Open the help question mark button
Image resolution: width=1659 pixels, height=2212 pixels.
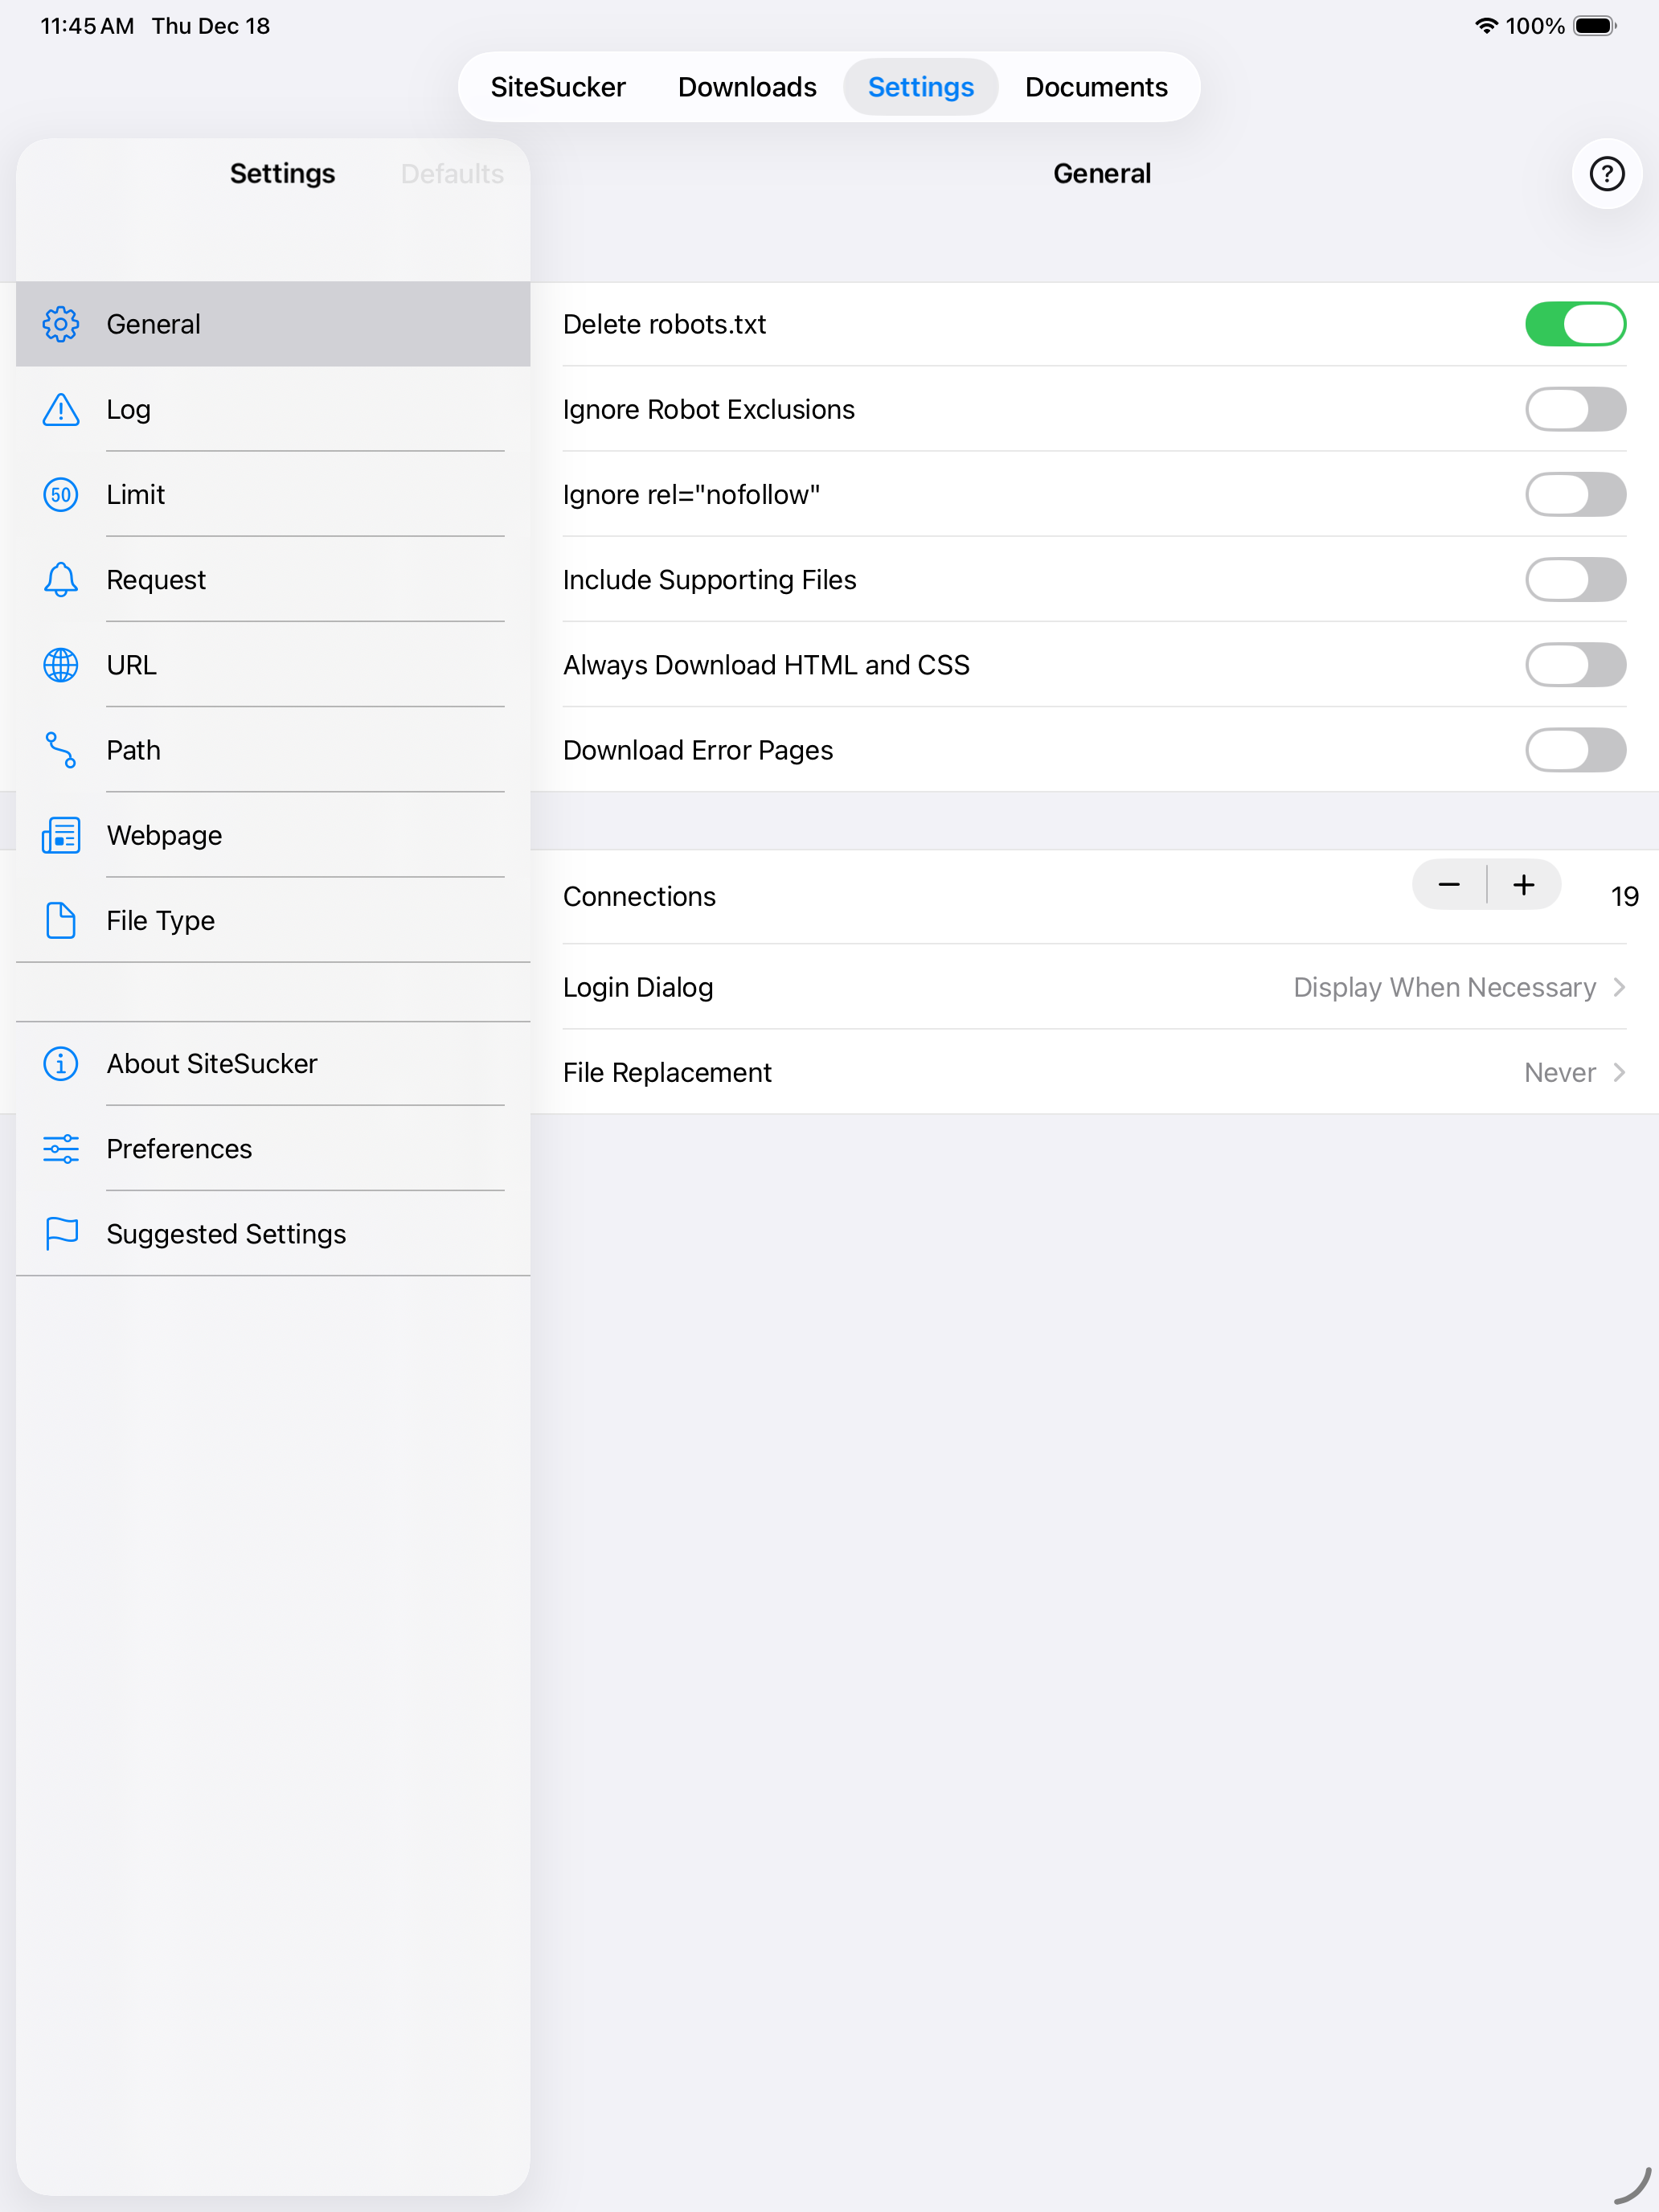1606,173
